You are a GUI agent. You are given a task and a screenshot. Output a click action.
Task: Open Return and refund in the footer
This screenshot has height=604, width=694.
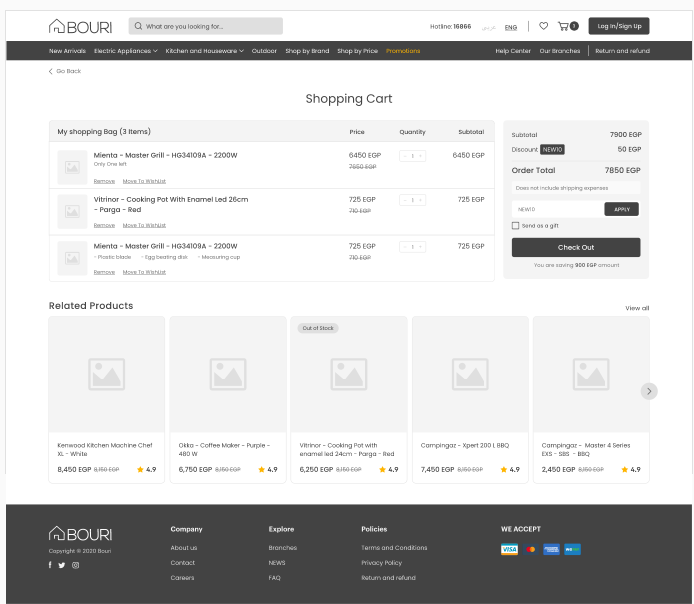388,578
